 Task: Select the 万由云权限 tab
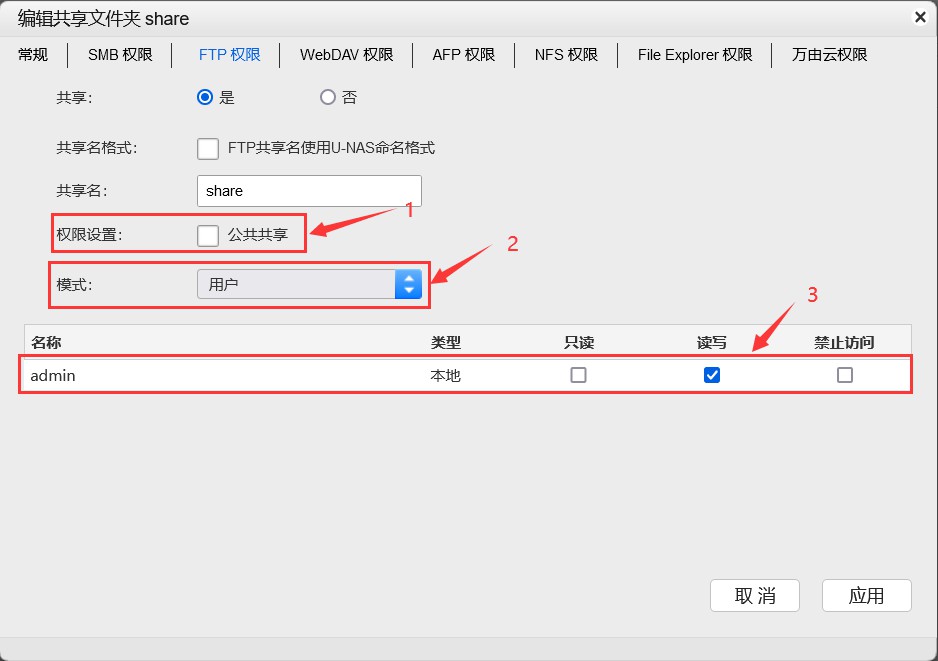pyautogui.click(x=829, y=55)
